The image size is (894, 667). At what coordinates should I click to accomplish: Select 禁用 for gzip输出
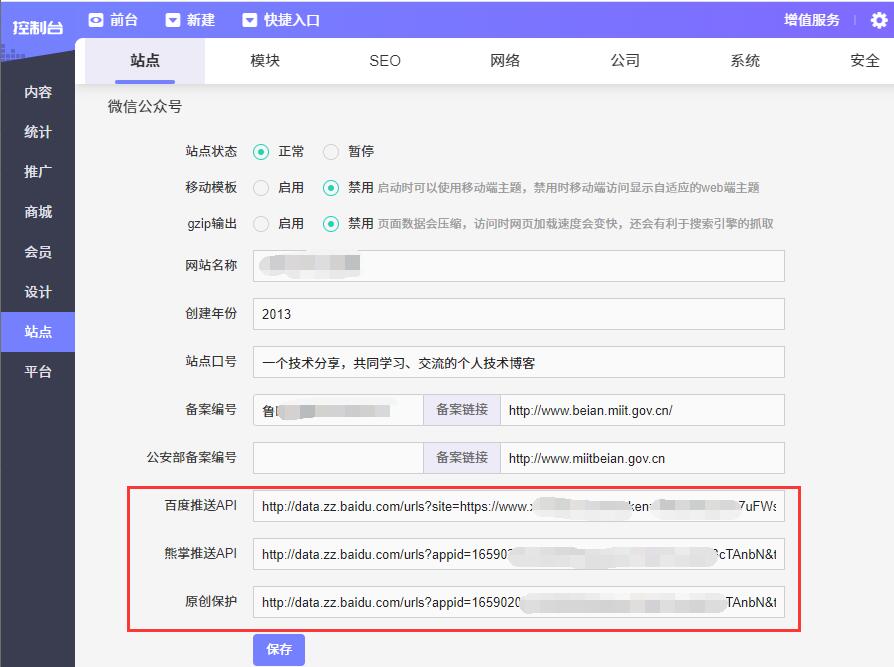[331, 224]
